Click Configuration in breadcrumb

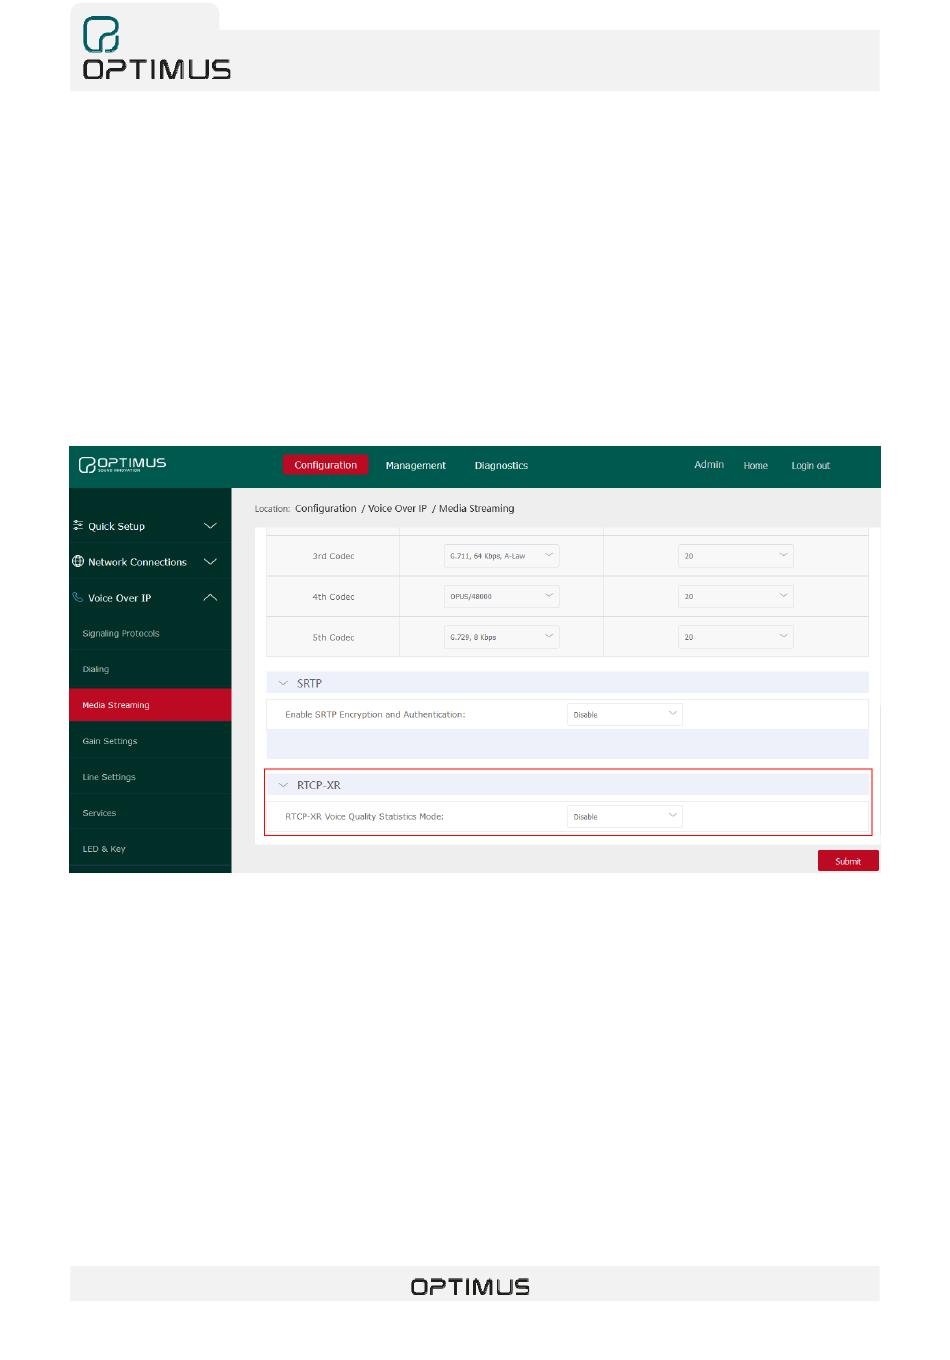pyautogui.click(x=326, y=508)
